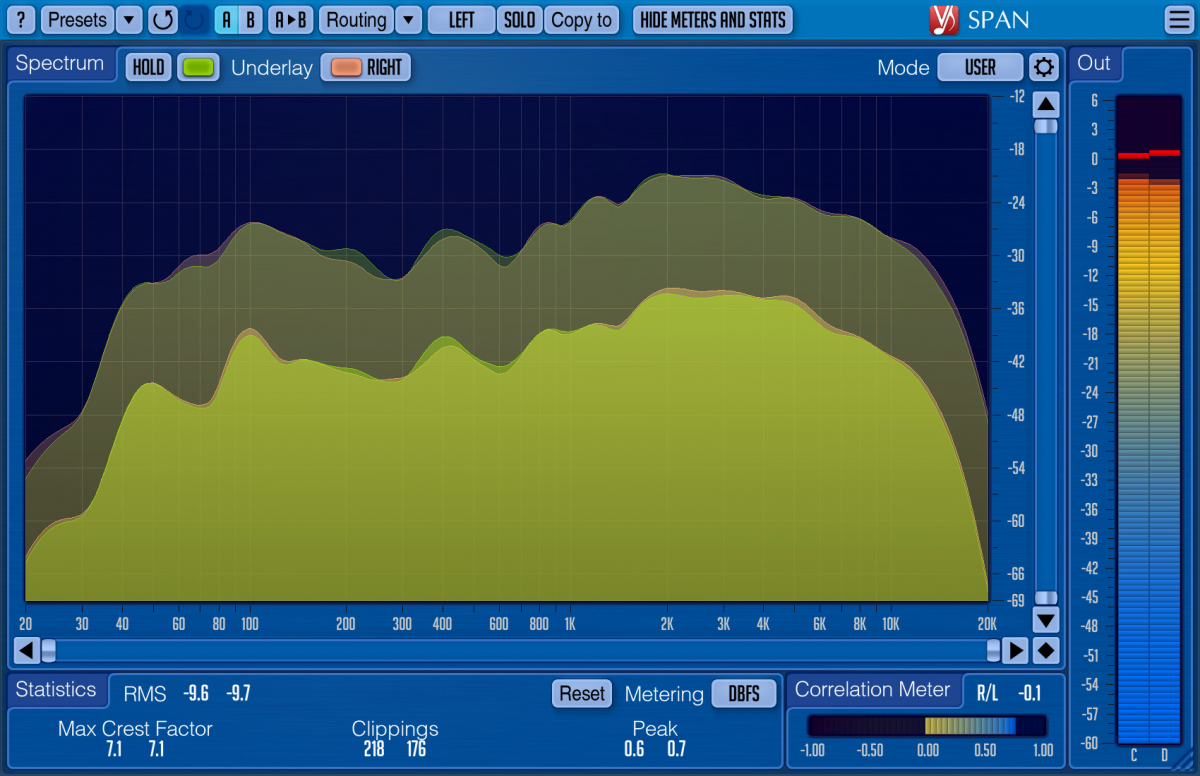Viewport: 1200px width, 776px height.
Task: Click the help question mark icon
Action: pos(22,20)
